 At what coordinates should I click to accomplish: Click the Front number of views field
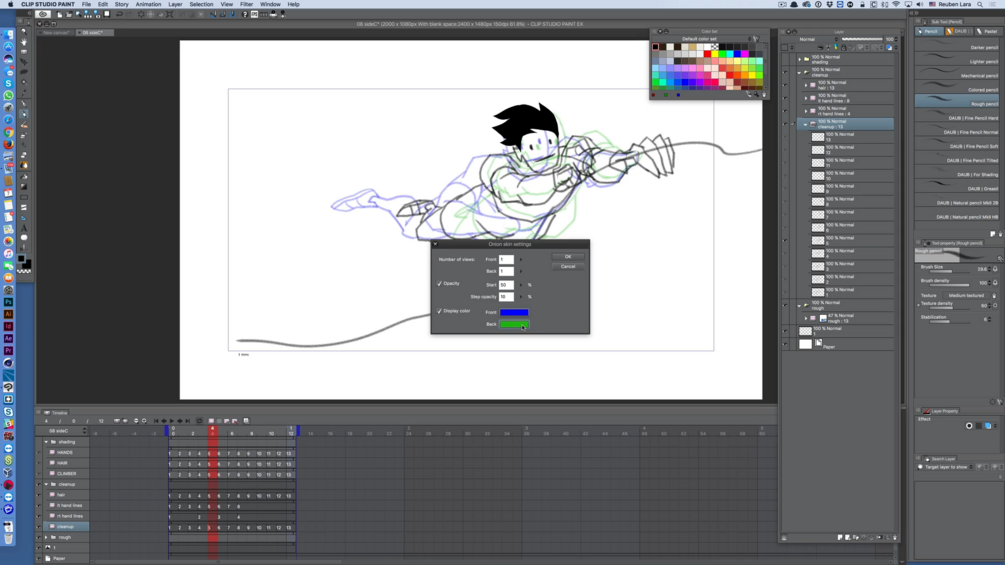pos(506,259)
